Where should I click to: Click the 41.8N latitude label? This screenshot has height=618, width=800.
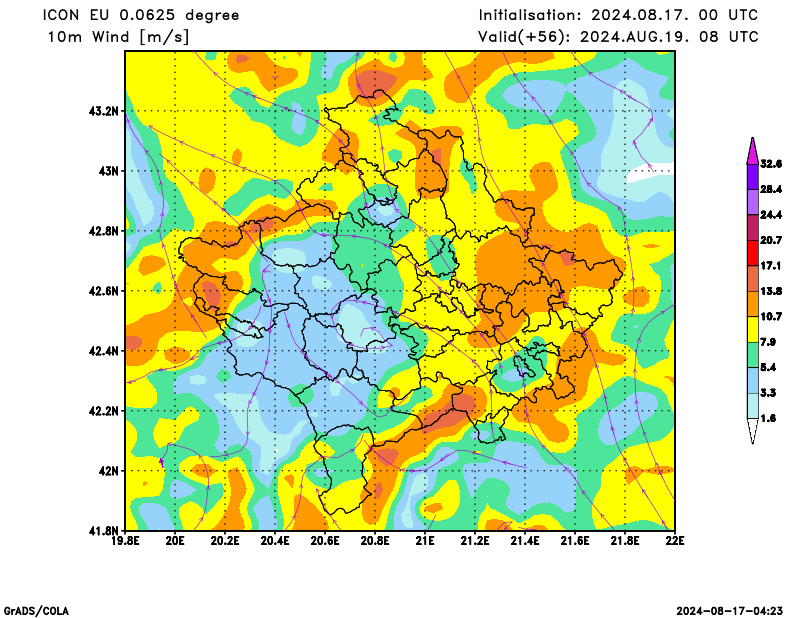click(104, 531)
